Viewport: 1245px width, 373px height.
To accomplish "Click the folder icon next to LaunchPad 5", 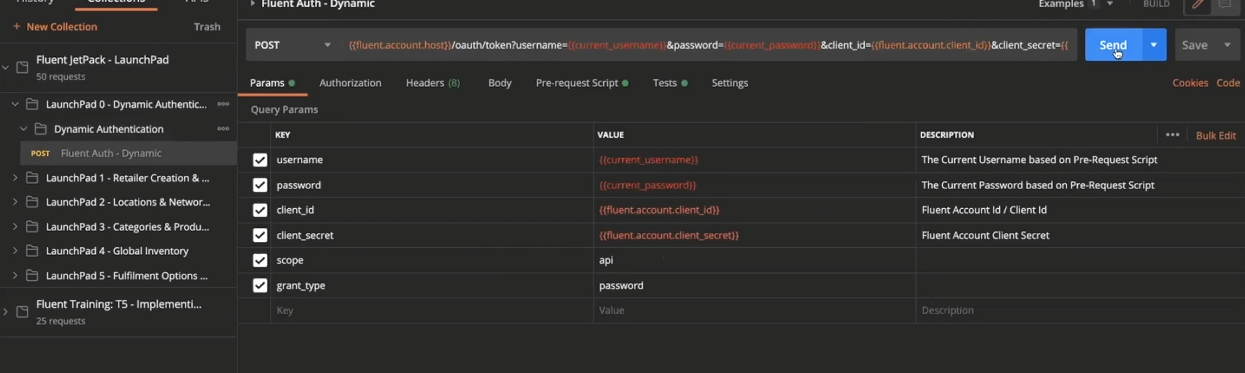I will click(x=32, y=276).
